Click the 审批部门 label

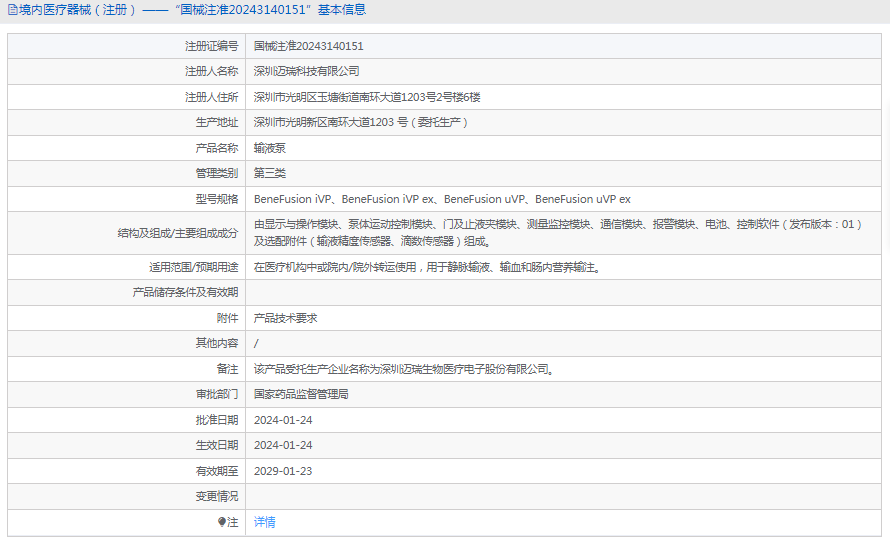217,394
